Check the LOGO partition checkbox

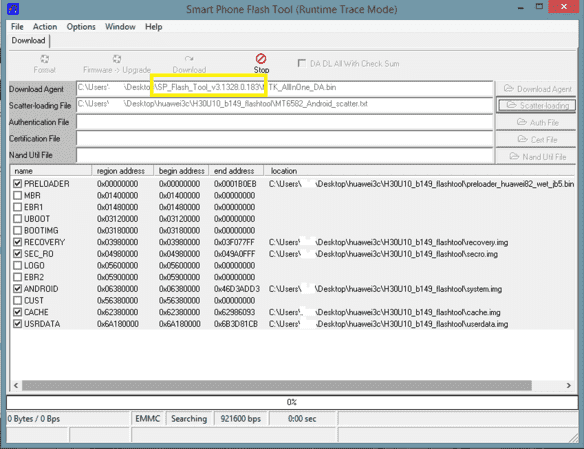click(17, 265)
